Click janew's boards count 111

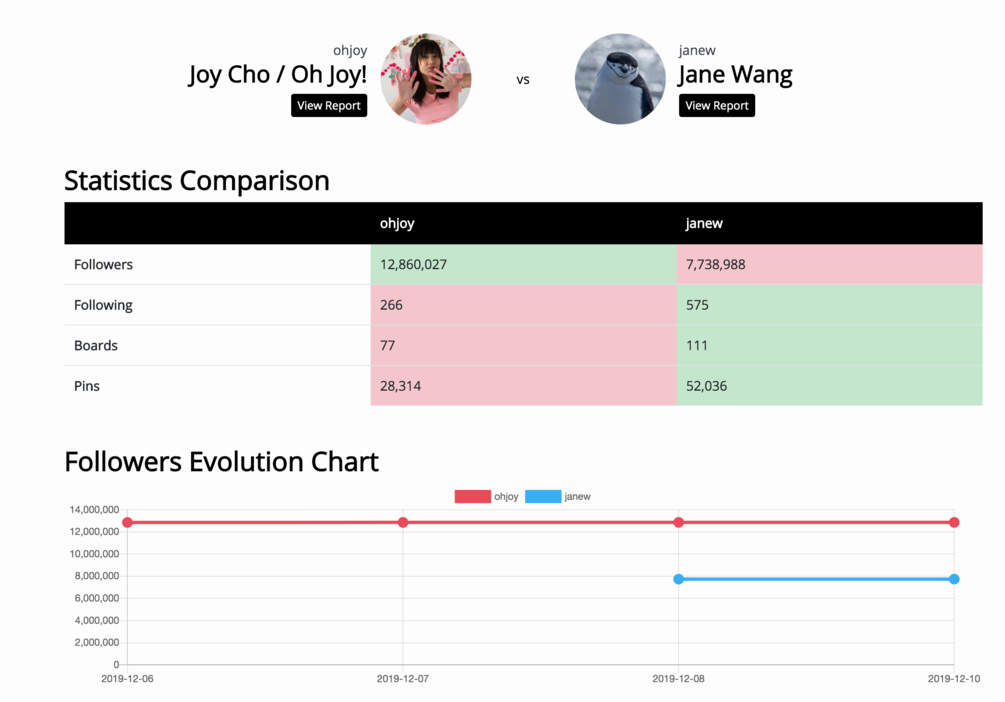(697, 345)
